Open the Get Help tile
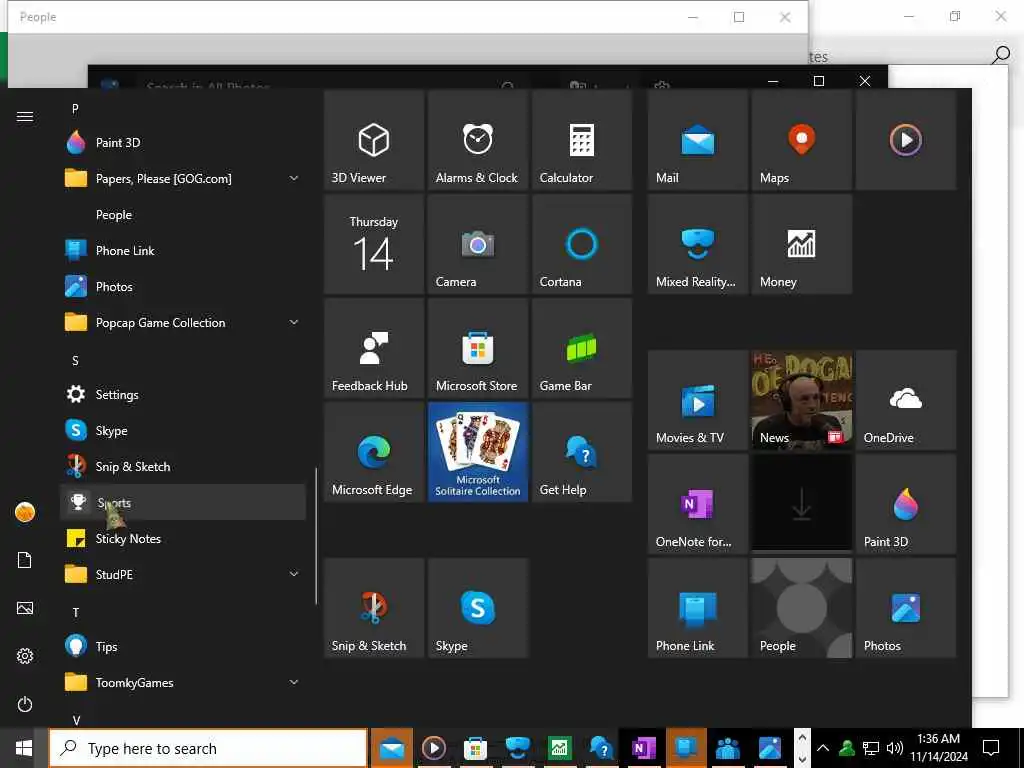The image size is (1024, 768). coord(581,452)
